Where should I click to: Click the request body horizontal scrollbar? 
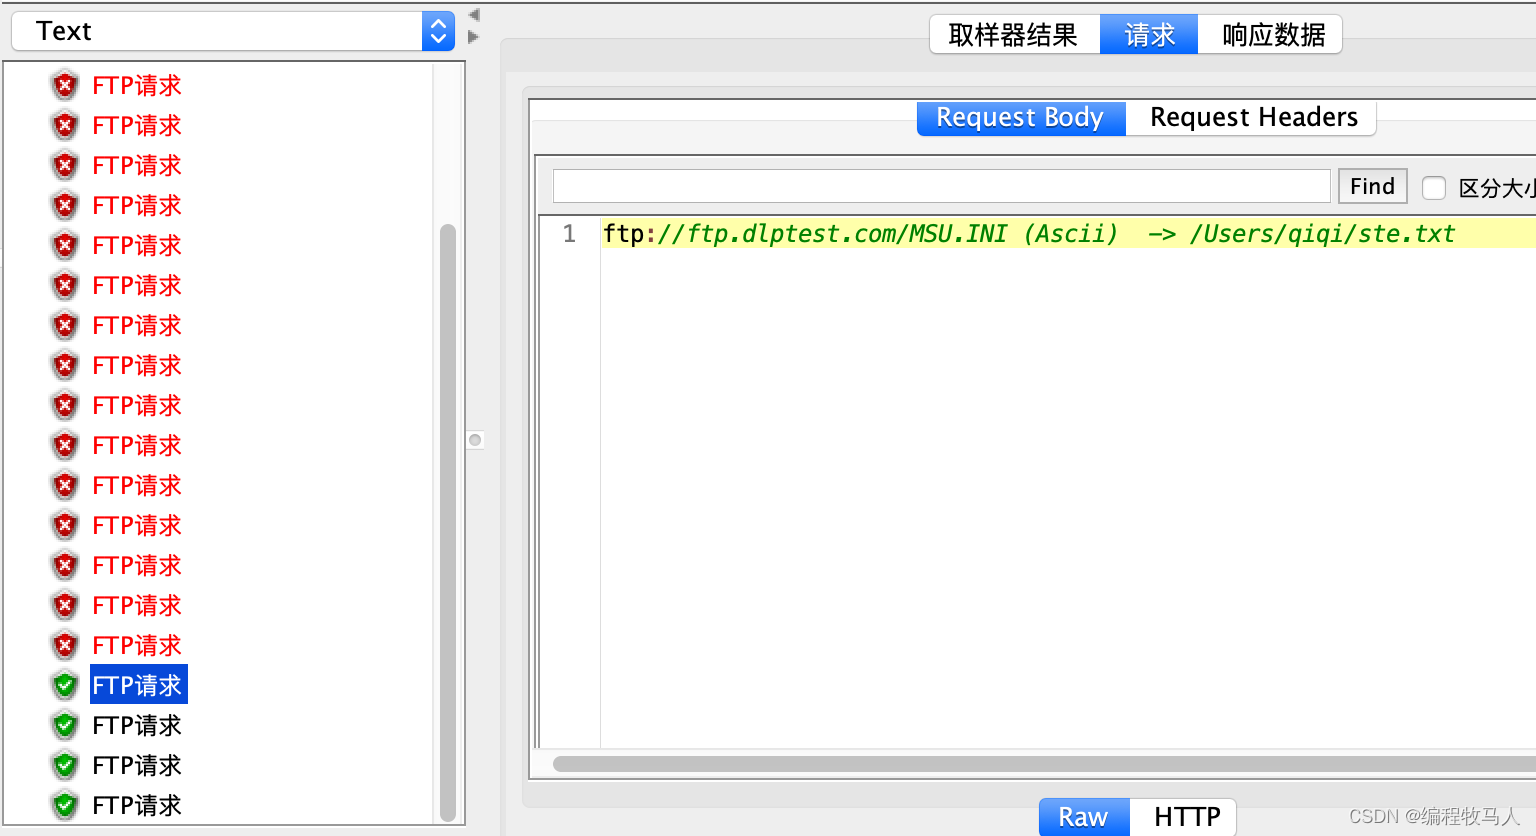[1044, 764]
